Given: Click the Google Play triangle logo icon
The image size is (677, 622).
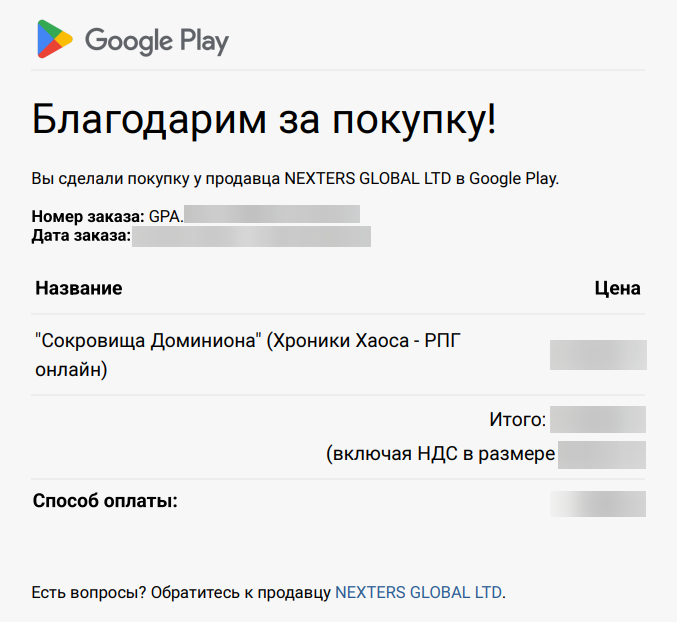Looking at the screenshot, I should click(x=54, y=39).
